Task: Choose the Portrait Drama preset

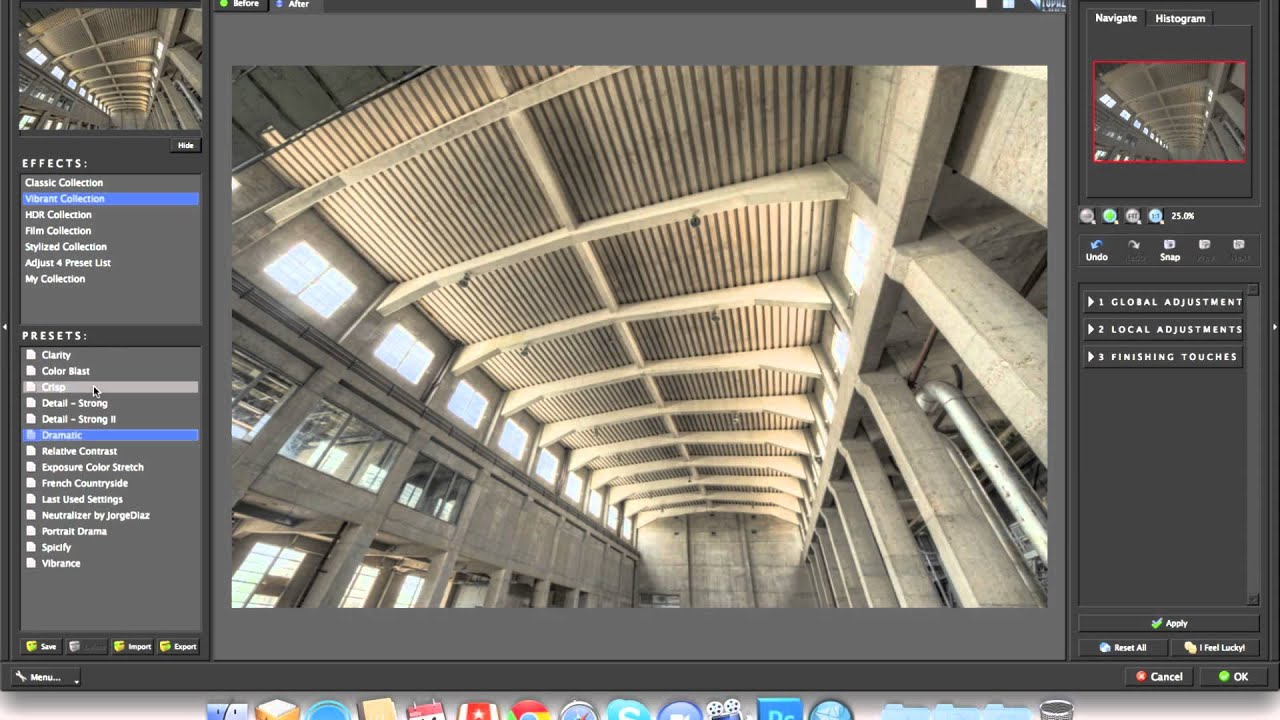Action: pyautogui.click(x=111, y=531)
